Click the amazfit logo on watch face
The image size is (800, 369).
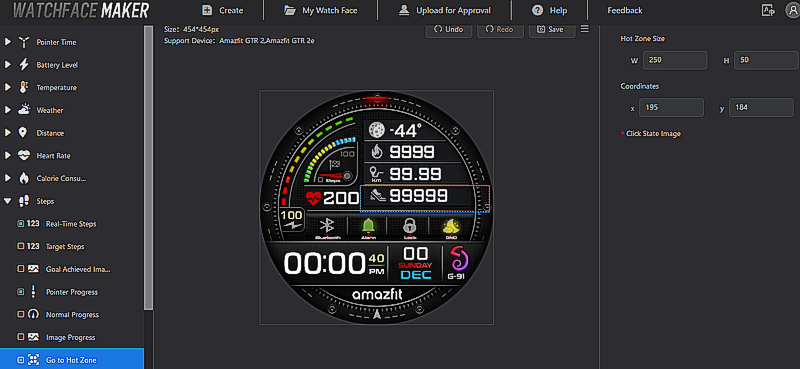click(377, 294)
